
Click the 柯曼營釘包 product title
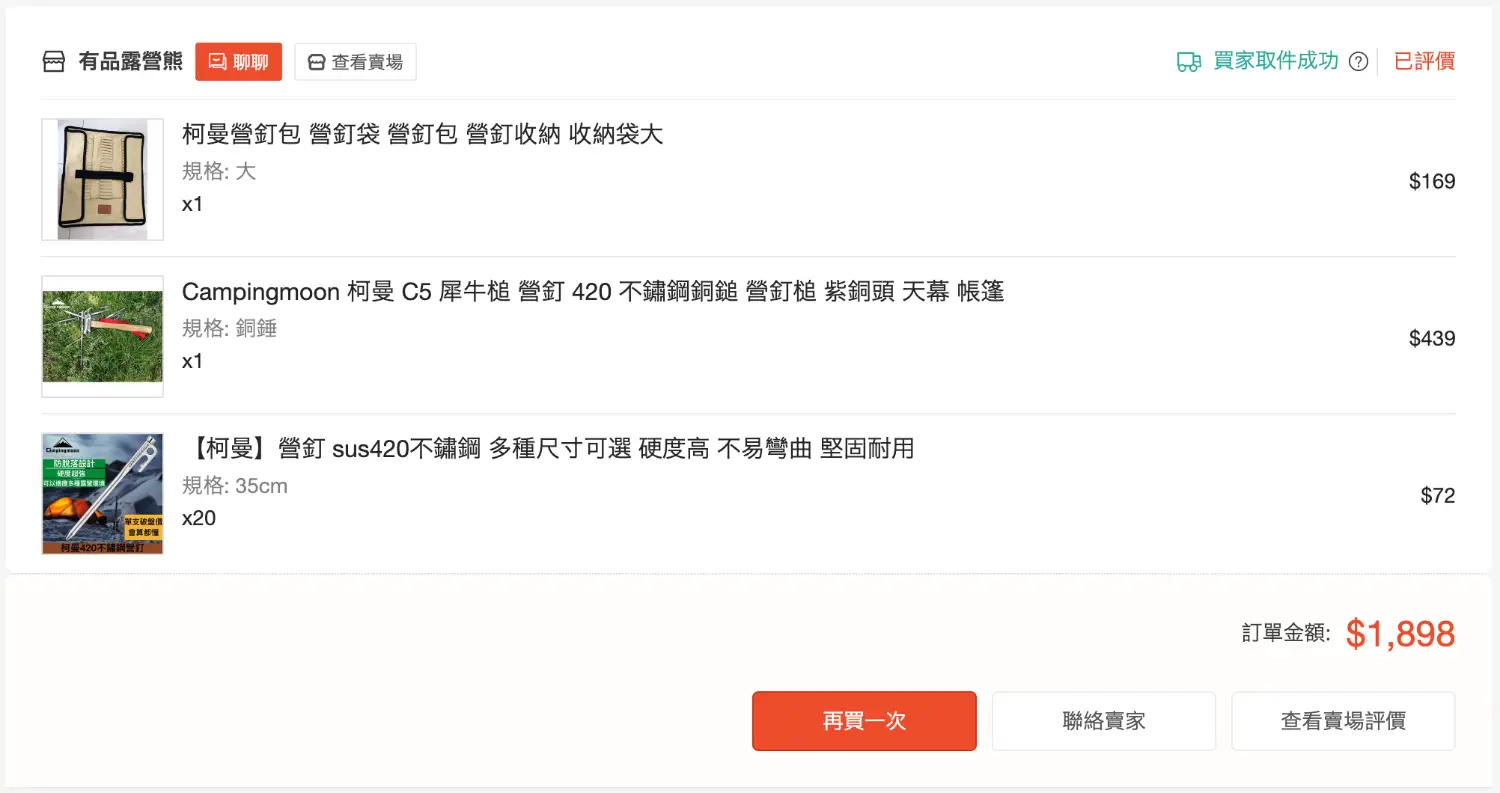tap(422, 134)
